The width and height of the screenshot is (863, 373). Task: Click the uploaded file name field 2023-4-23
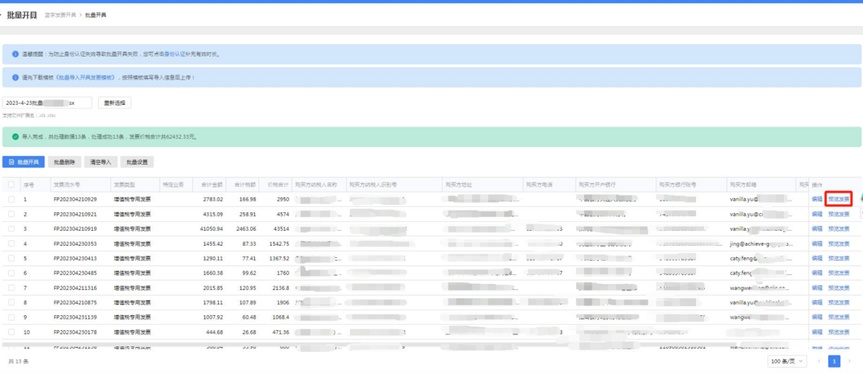[47, 103]
